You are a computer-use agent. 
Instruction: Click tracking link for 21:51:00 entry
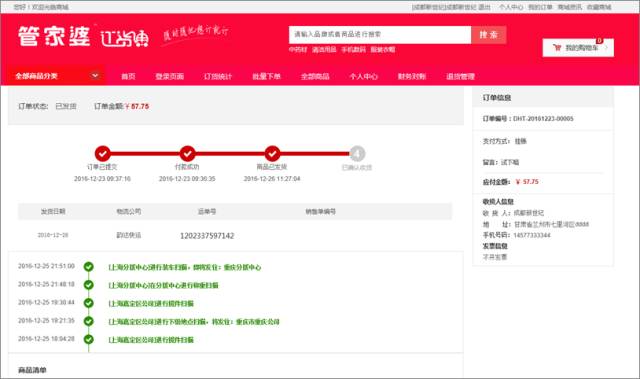[x=184, y=267]
